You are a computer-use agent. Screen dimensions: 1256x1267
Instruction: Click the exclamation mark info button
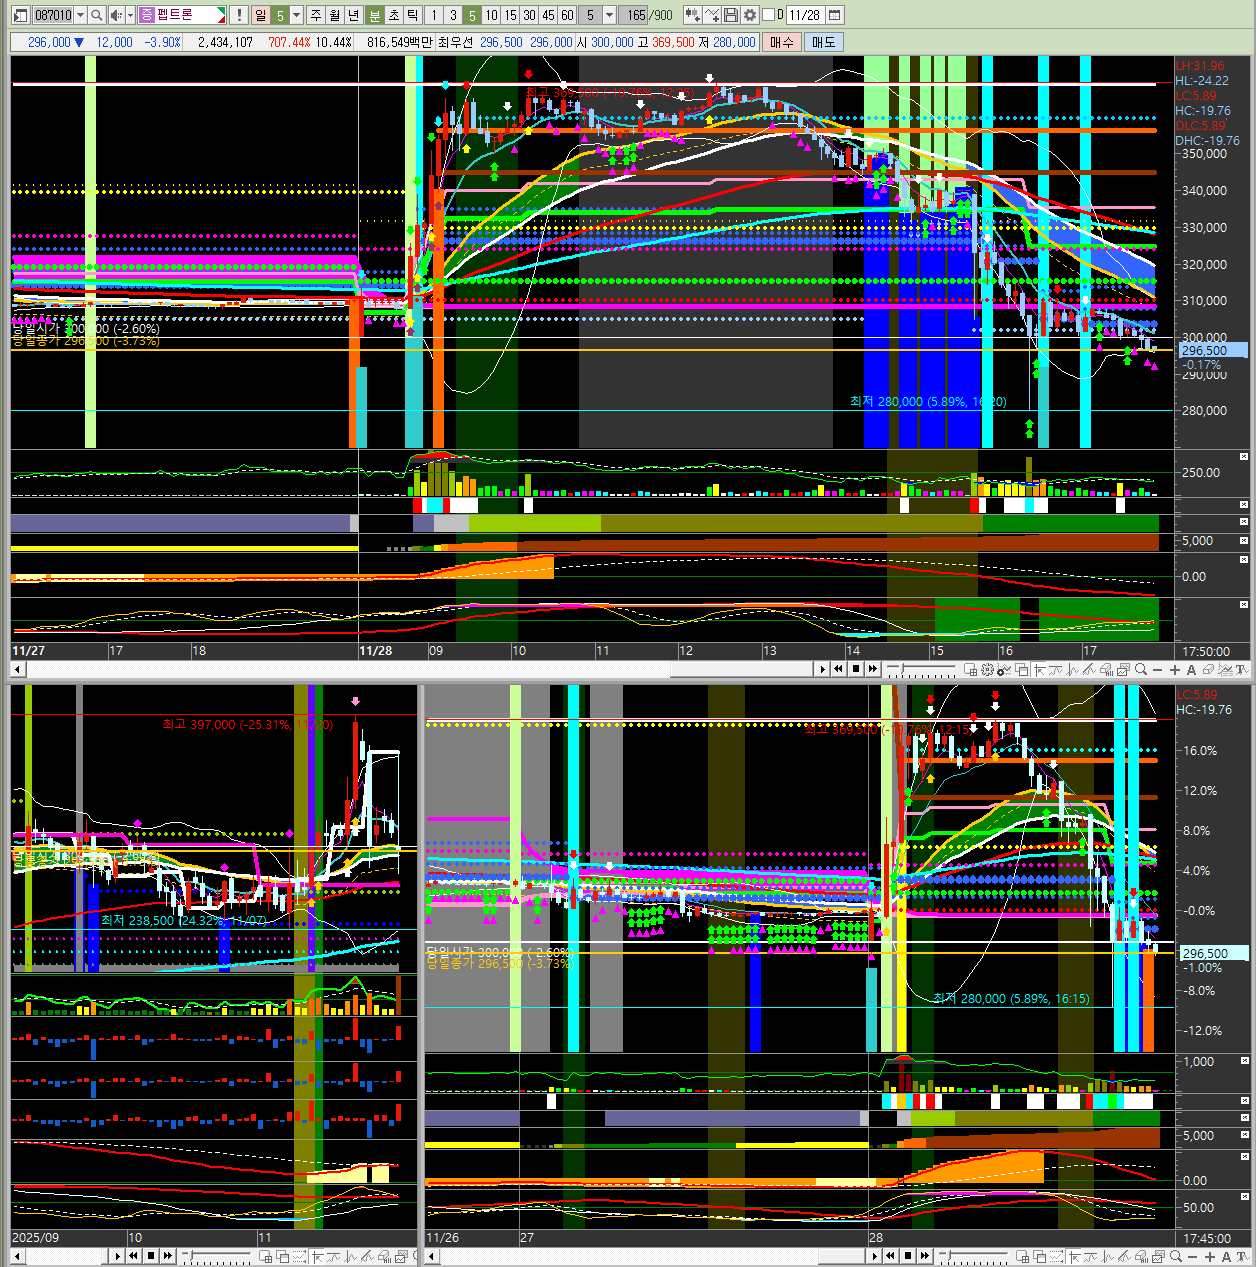click(239, 15)
